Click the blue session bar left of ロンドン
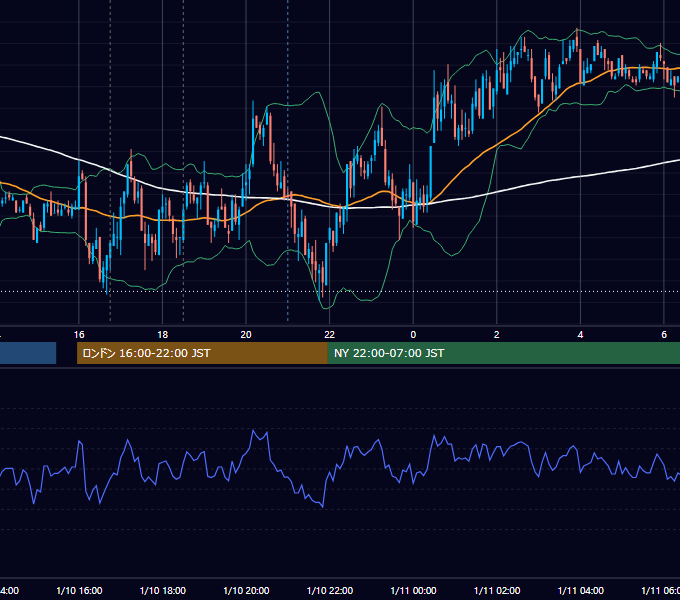The height and width of the screenshot is (600, 680). pos(28,353)
